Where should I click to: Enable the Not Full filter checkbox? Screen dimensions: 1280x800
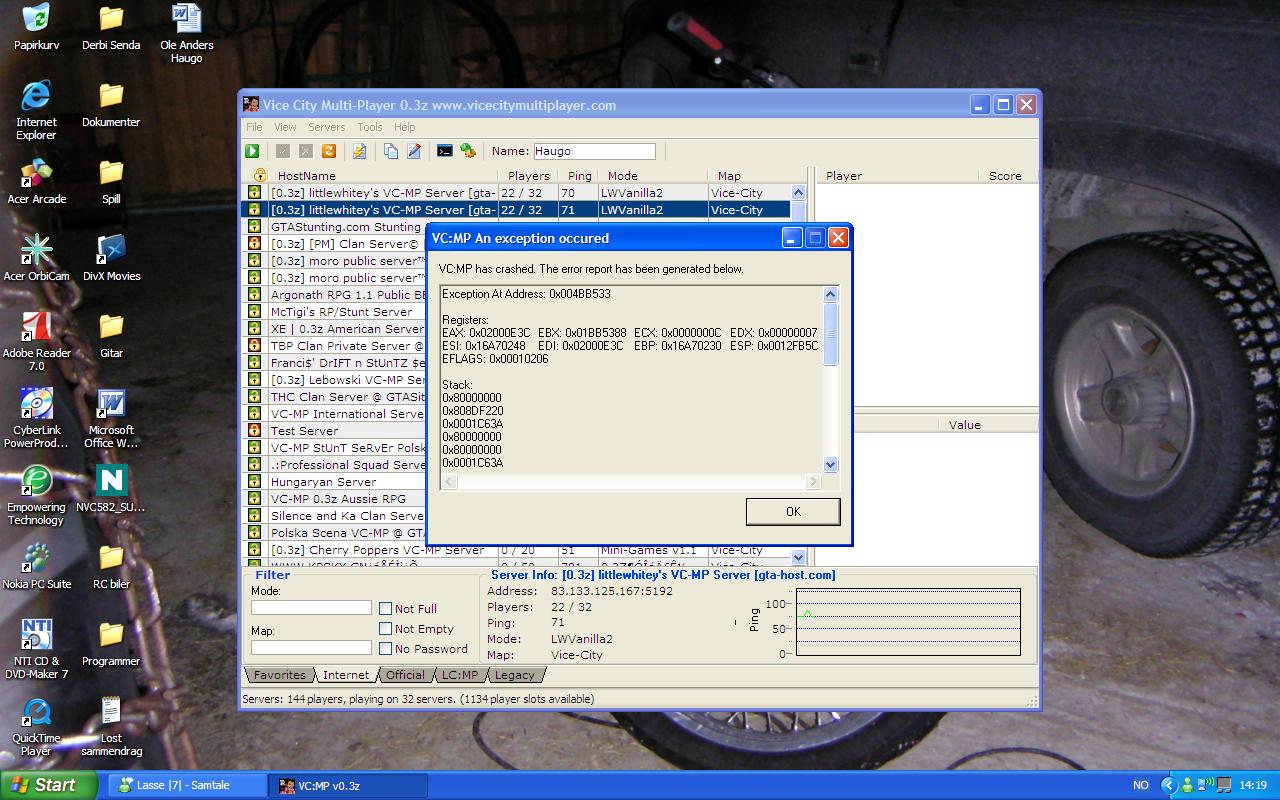(385, 608)
